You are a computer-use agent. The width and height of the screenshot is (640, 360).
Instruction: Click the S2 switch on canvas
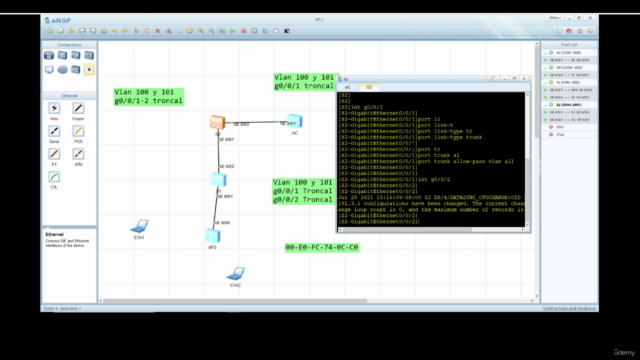click(x=218, y=122)
